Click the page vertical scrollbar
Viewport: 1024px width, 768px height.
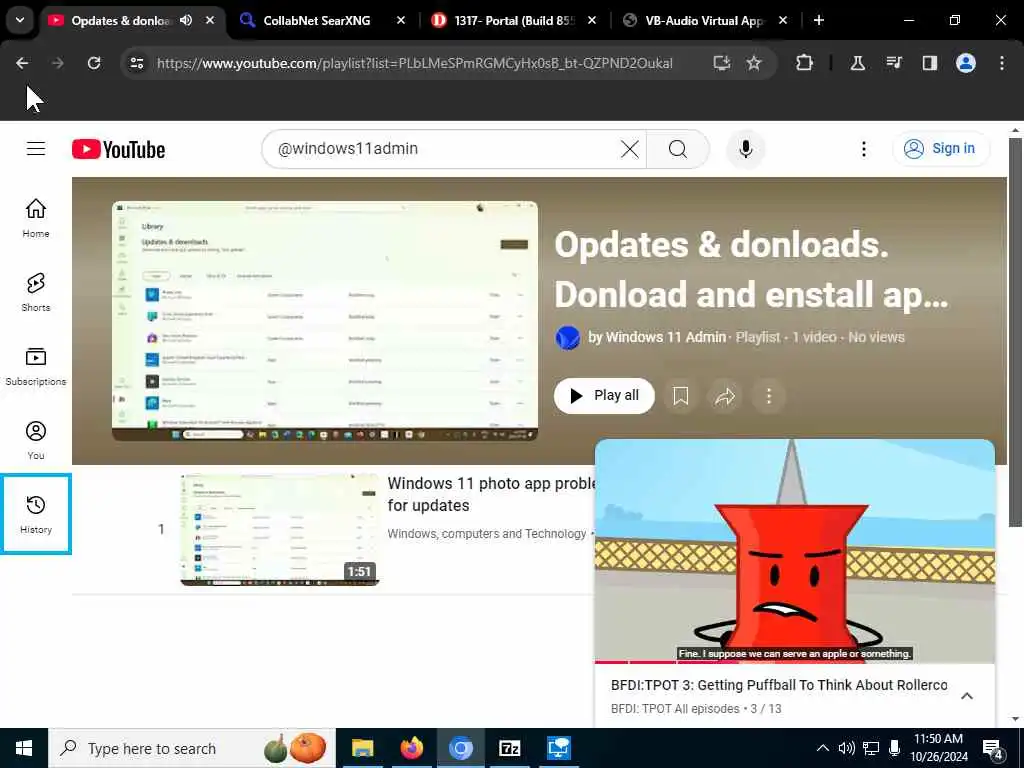click(1015, 332)
